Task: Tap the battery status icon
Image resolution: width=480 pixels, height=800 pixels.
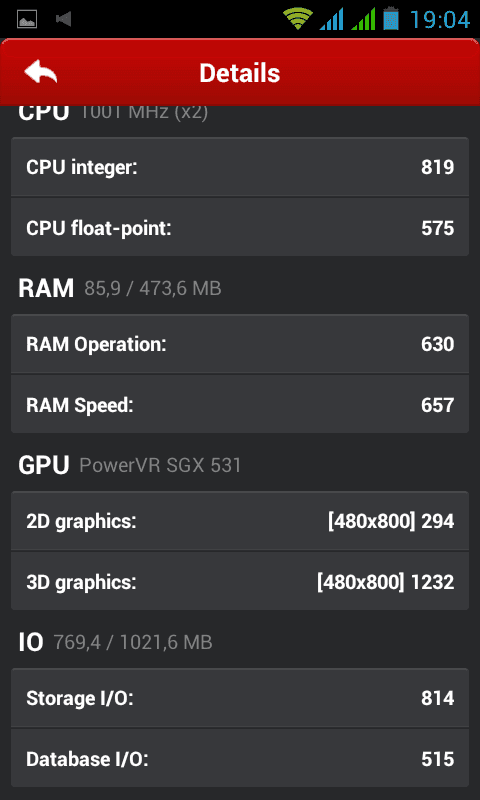Action: pos(391,18)
